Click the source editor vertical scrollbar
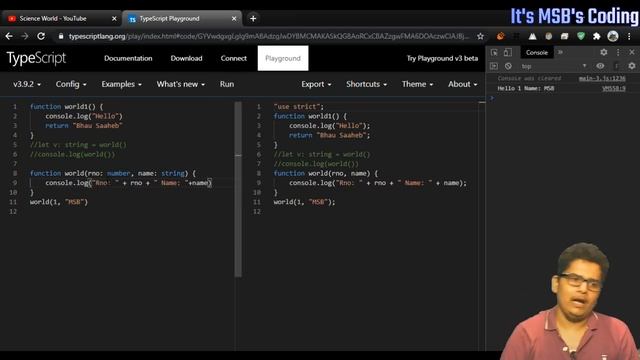 [x=238, y=189]
